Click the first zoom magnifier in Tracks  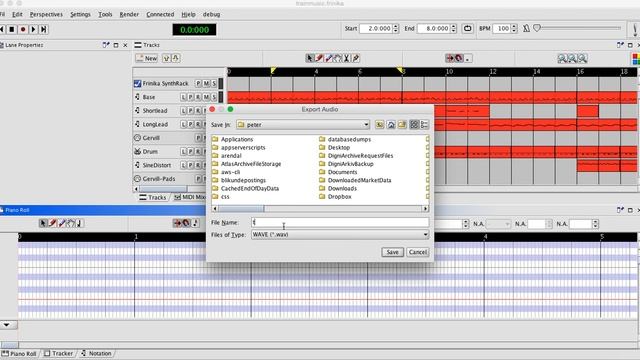(x=562, y=58)
